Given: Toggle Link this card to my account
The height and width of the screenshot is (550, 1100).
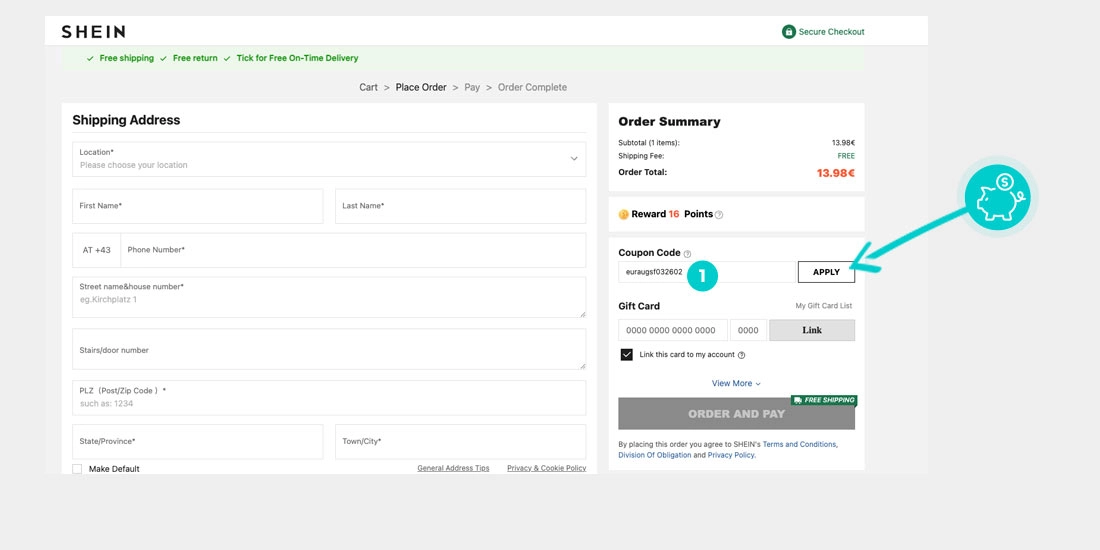Looking at the screenshot, I should 626,355.
